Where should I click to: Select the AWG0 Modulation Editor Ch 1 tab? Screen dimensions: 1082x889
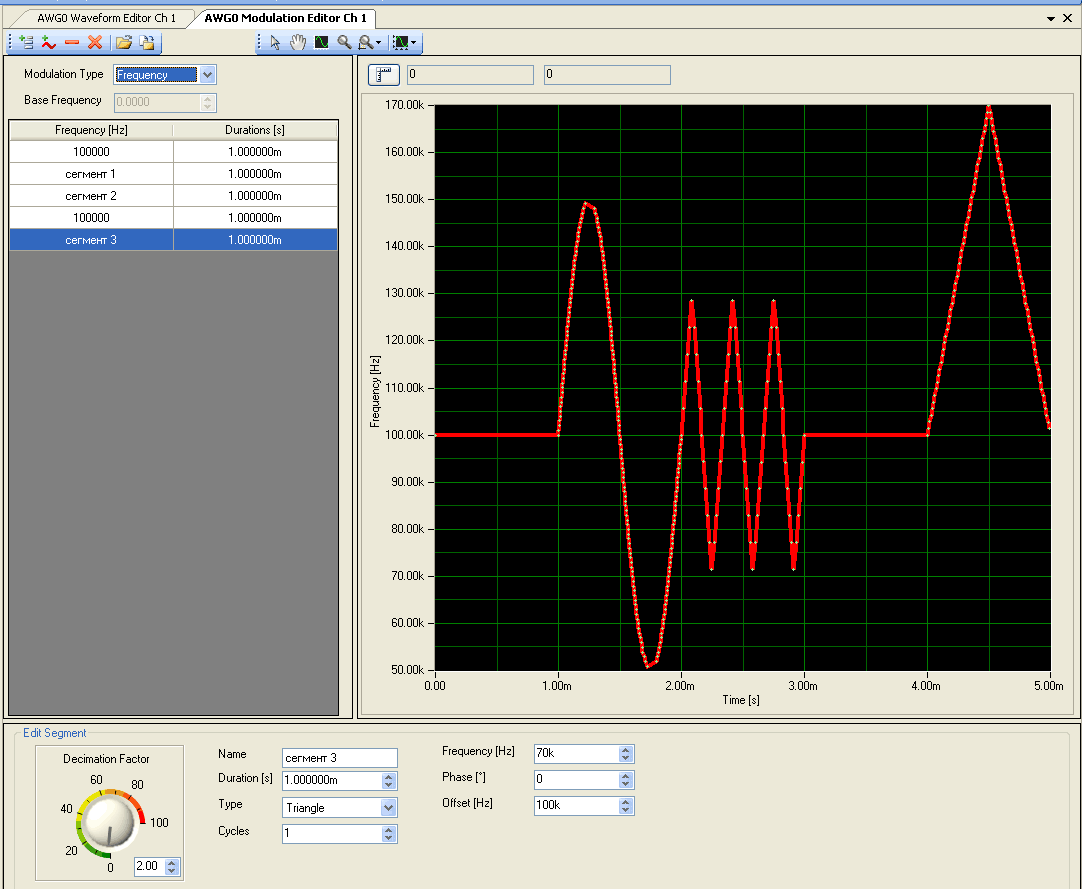[286, 18]
